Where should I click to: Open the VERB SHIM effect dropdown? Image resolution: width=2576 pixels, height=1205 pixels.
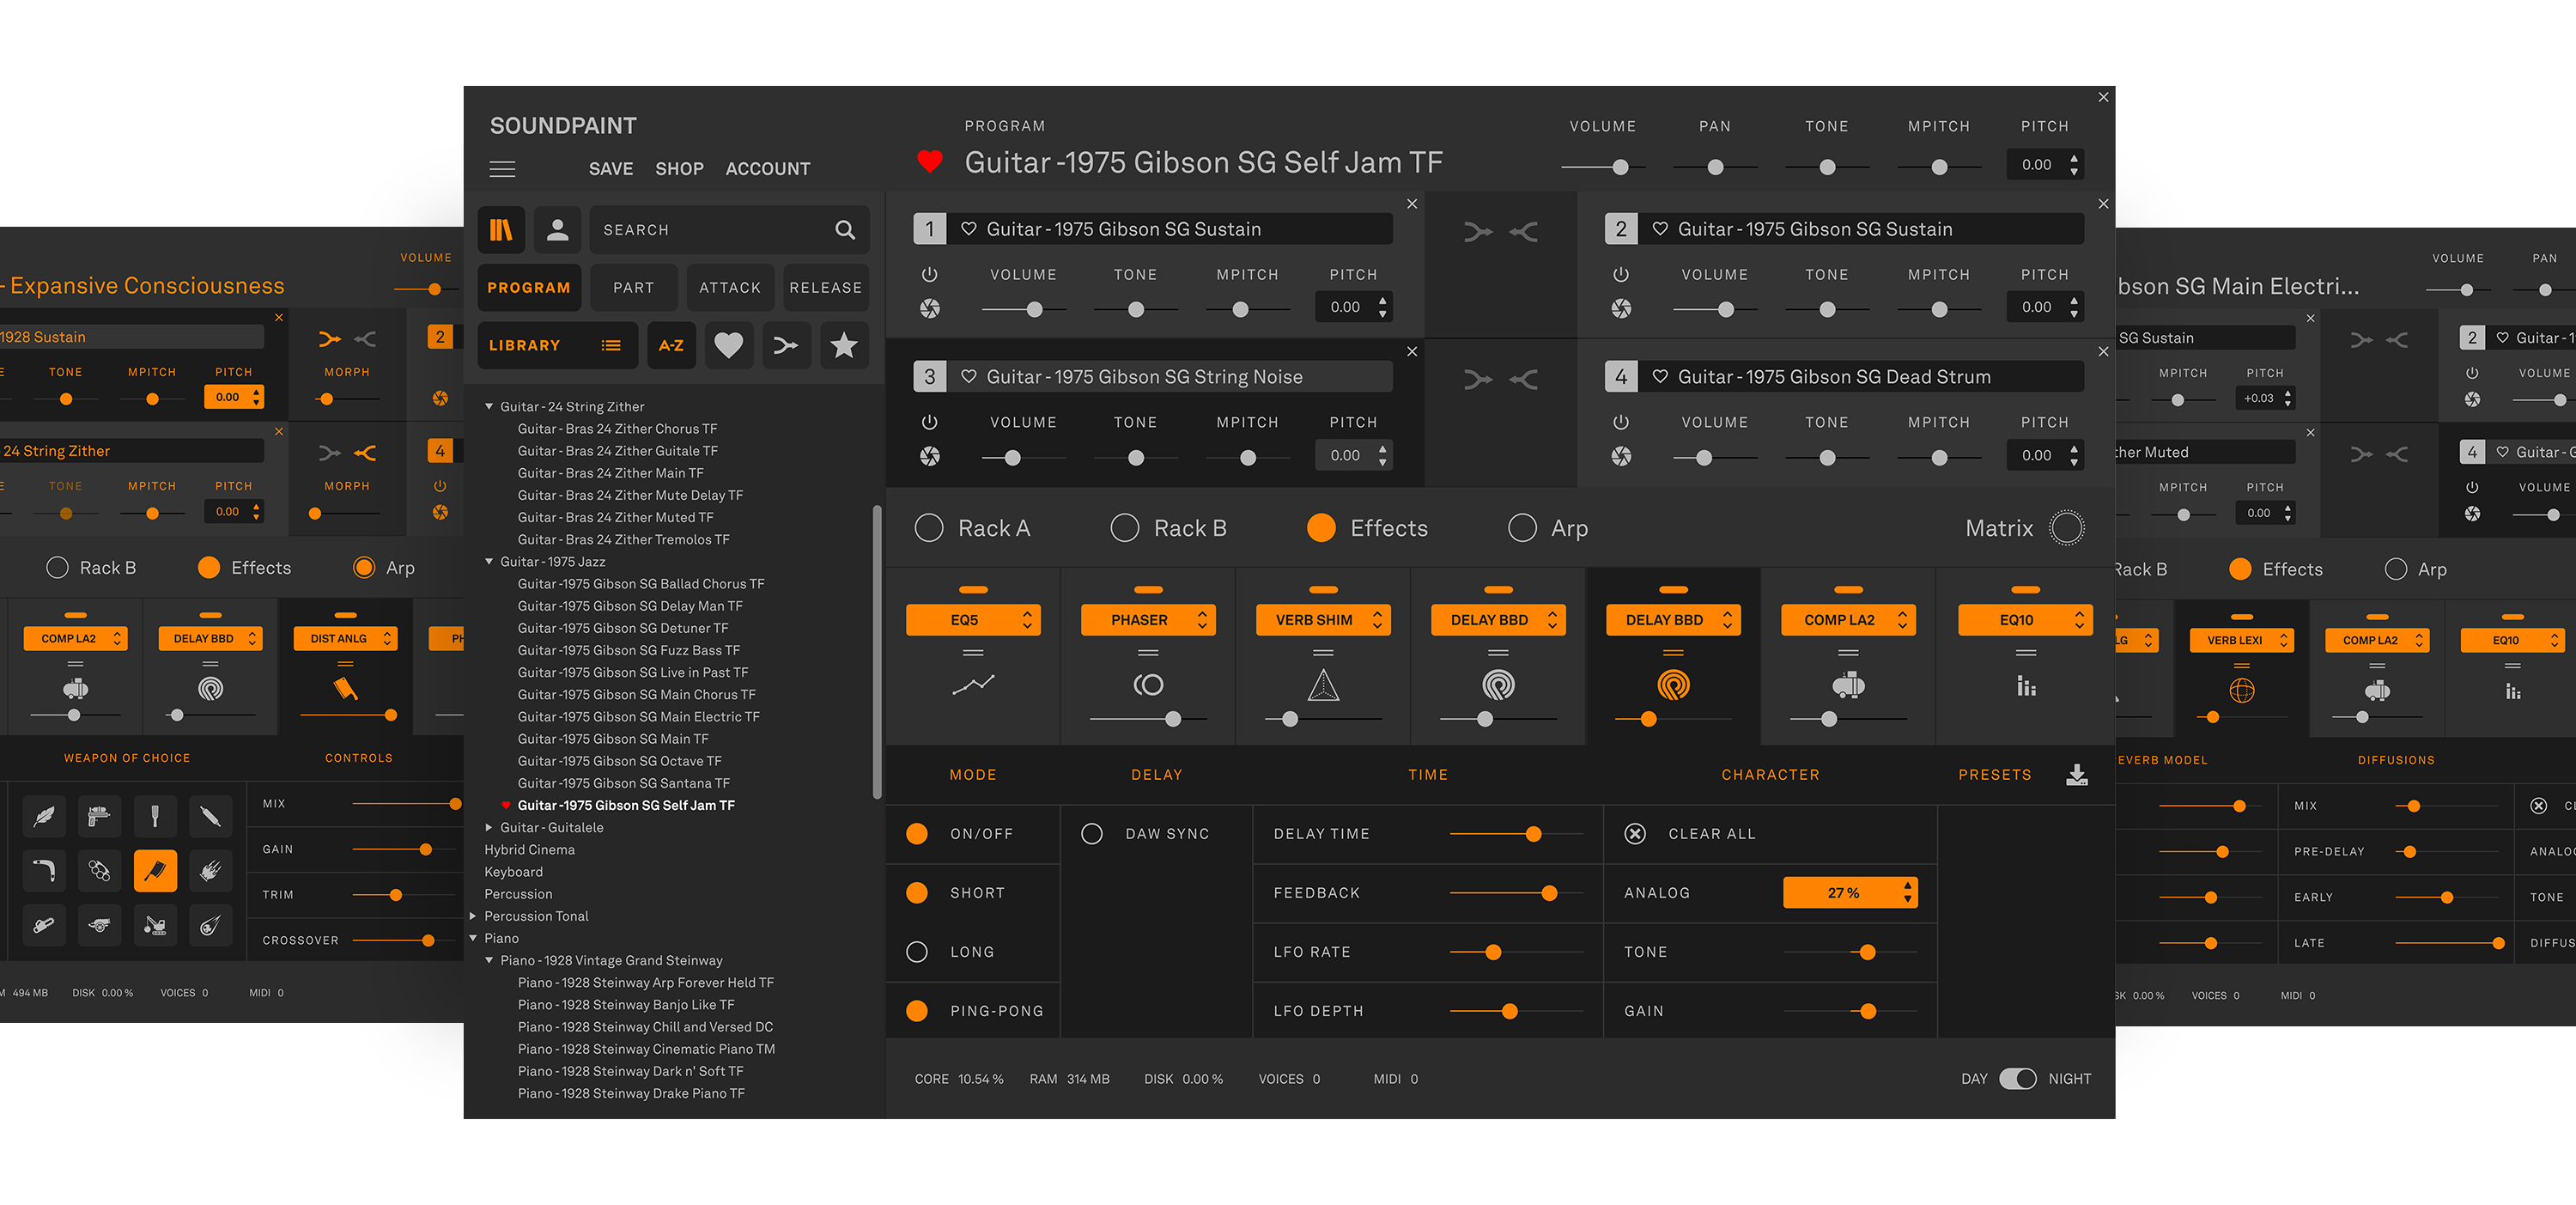1323,620
